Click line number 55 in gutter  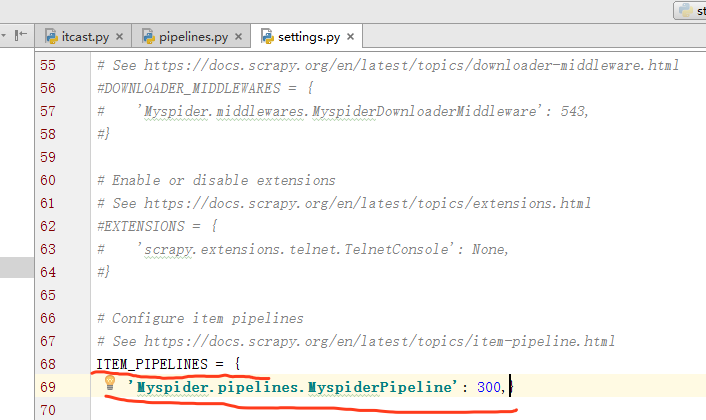pos(48,65)
